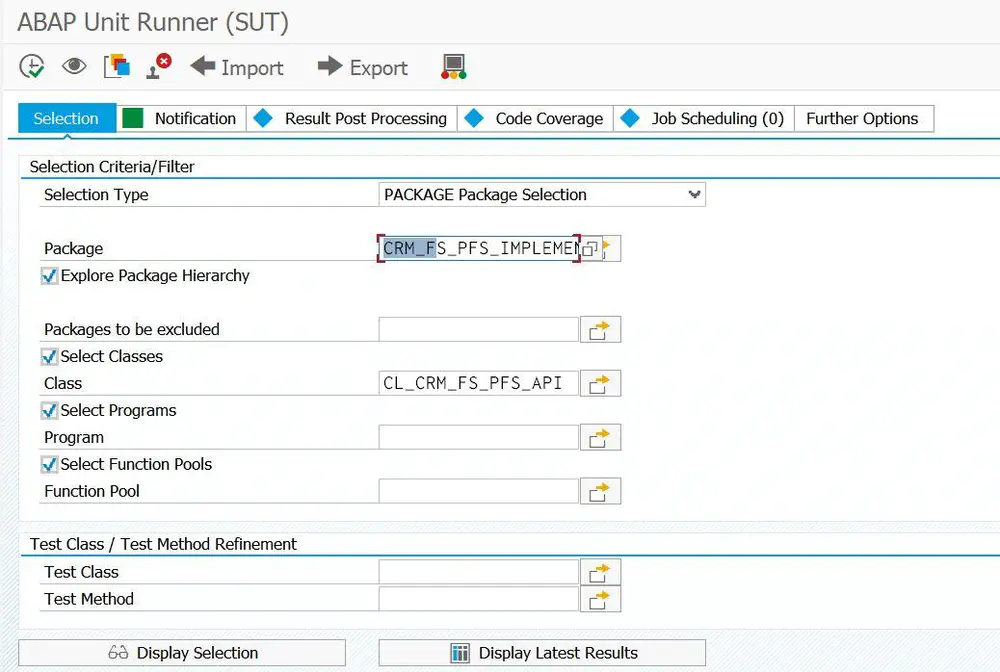The height and width of the screenshot is (672, 1000).
Task: Click the monitor traffic-light icon
Action: [x=453, y=67]
